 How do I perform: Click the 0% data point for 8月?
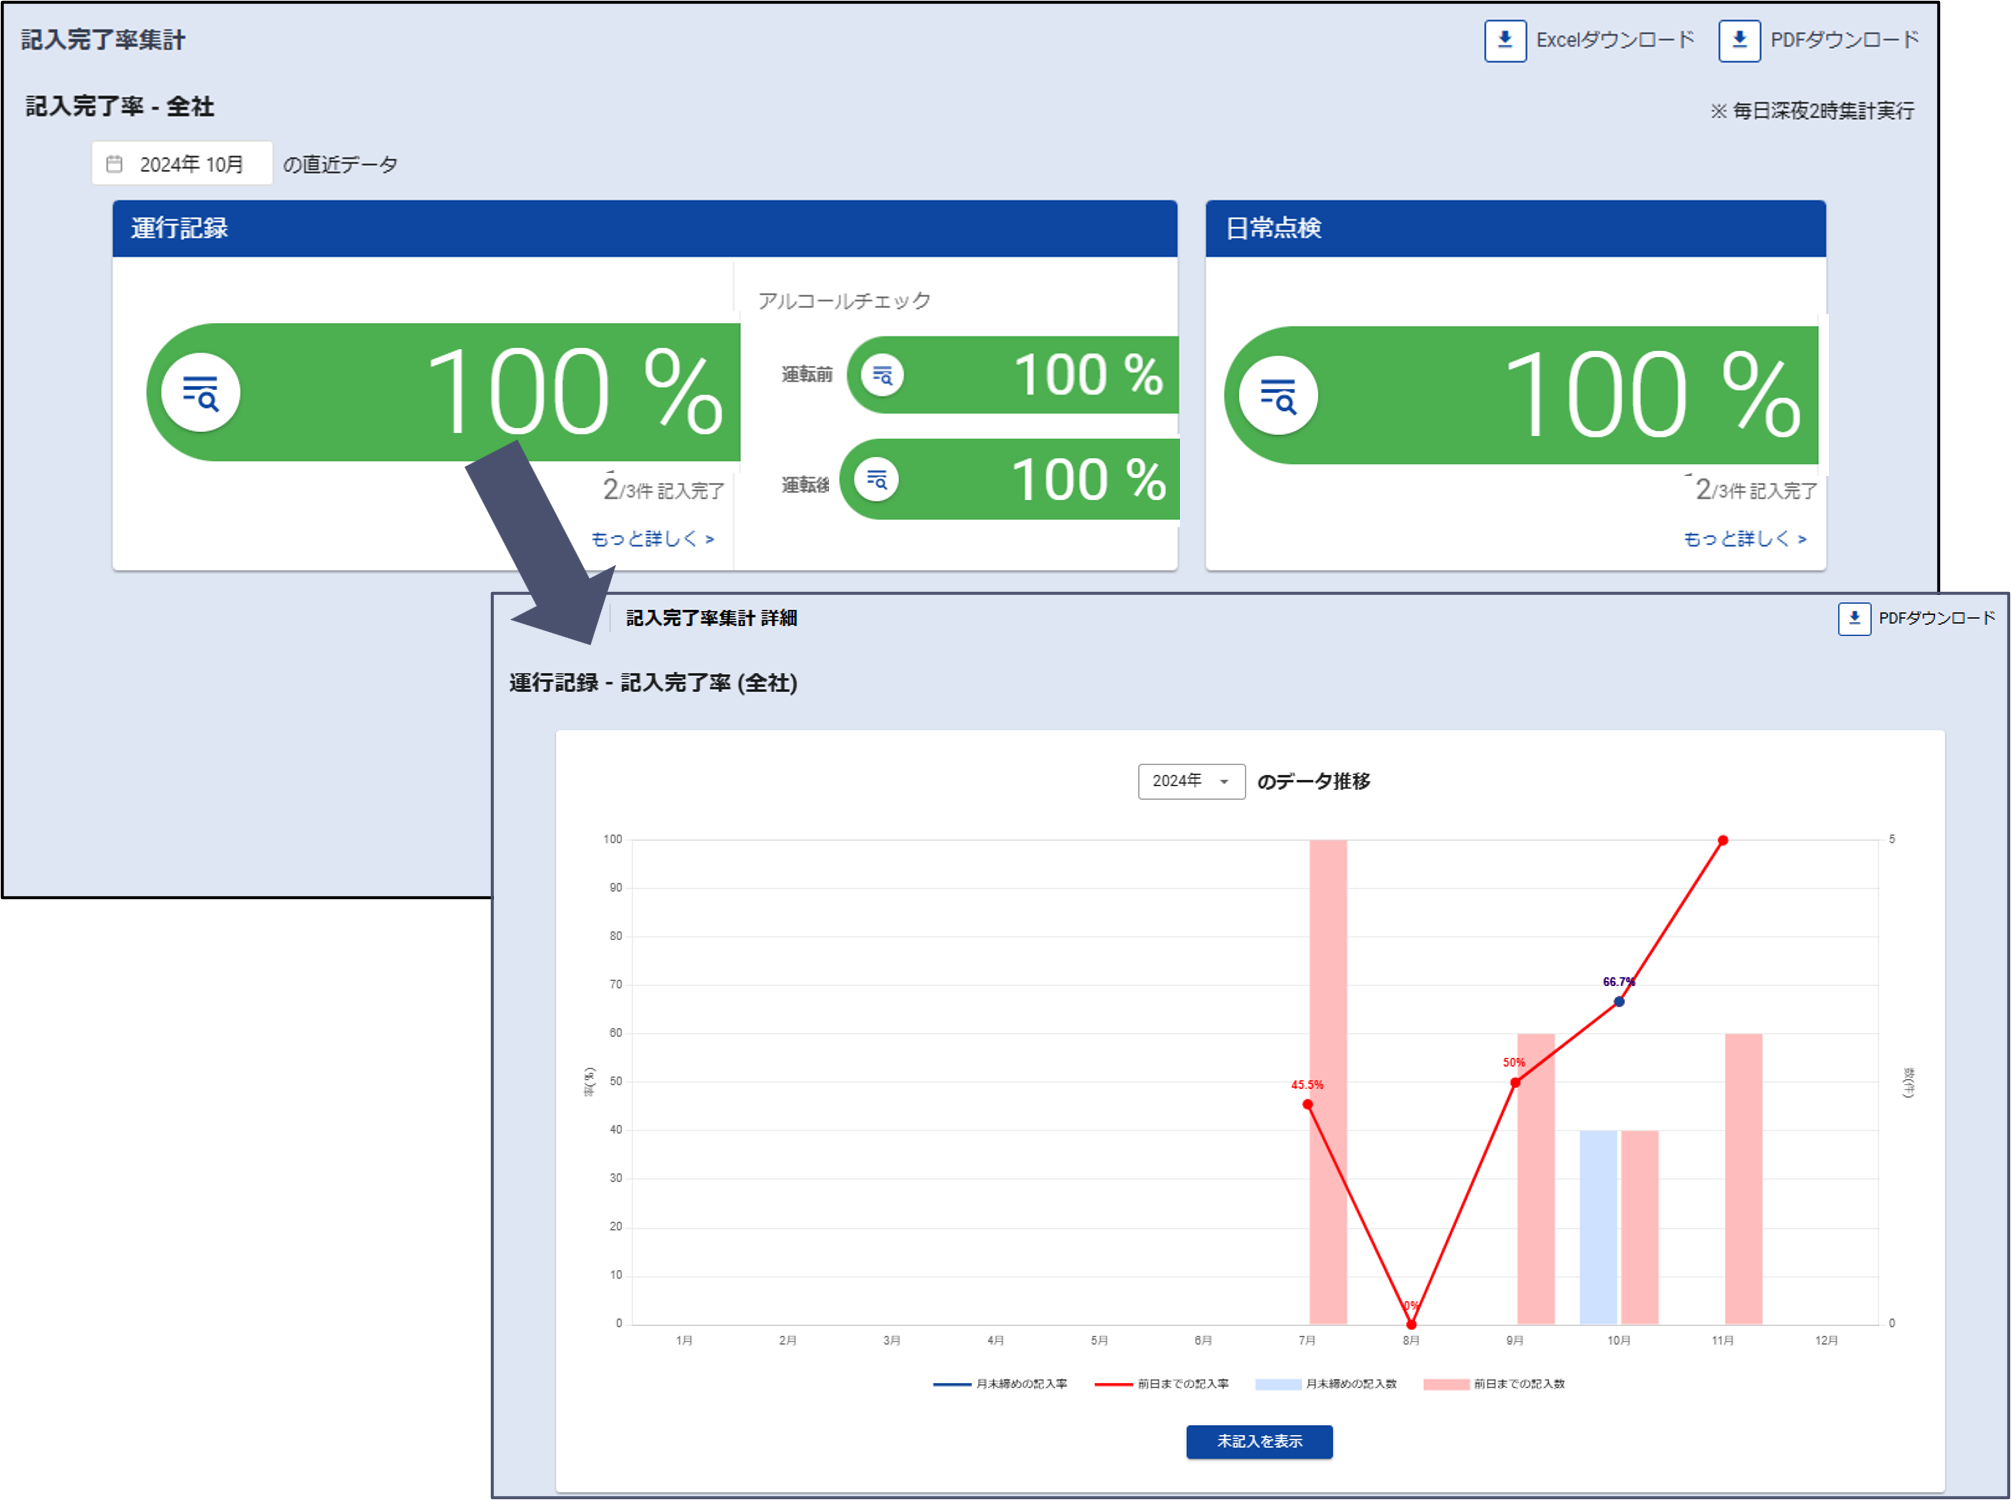coord(1411,1324)
